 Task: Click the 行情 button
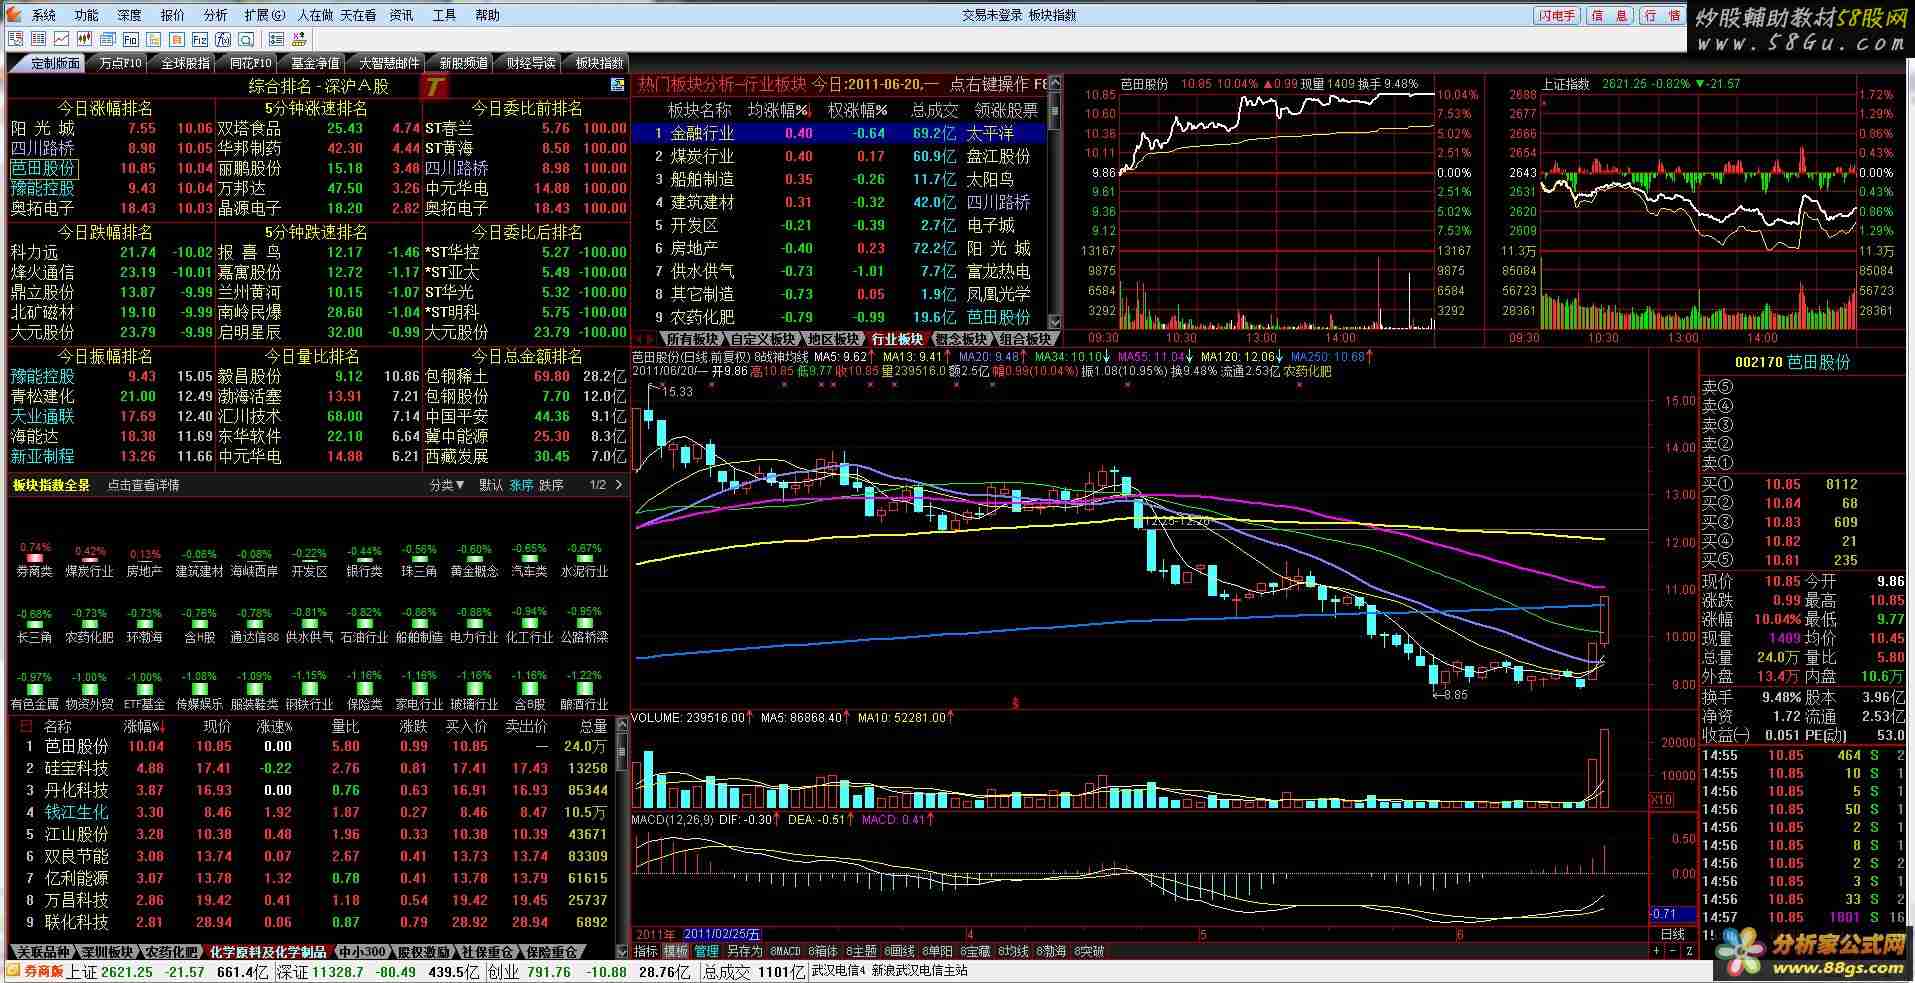click(x=1662, y=15)
